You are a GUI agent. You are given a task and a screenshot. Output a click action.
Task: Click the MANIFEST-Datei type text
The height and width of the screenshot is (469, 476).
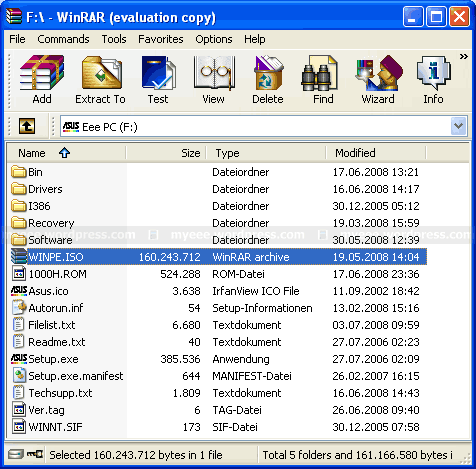(252, 376)
